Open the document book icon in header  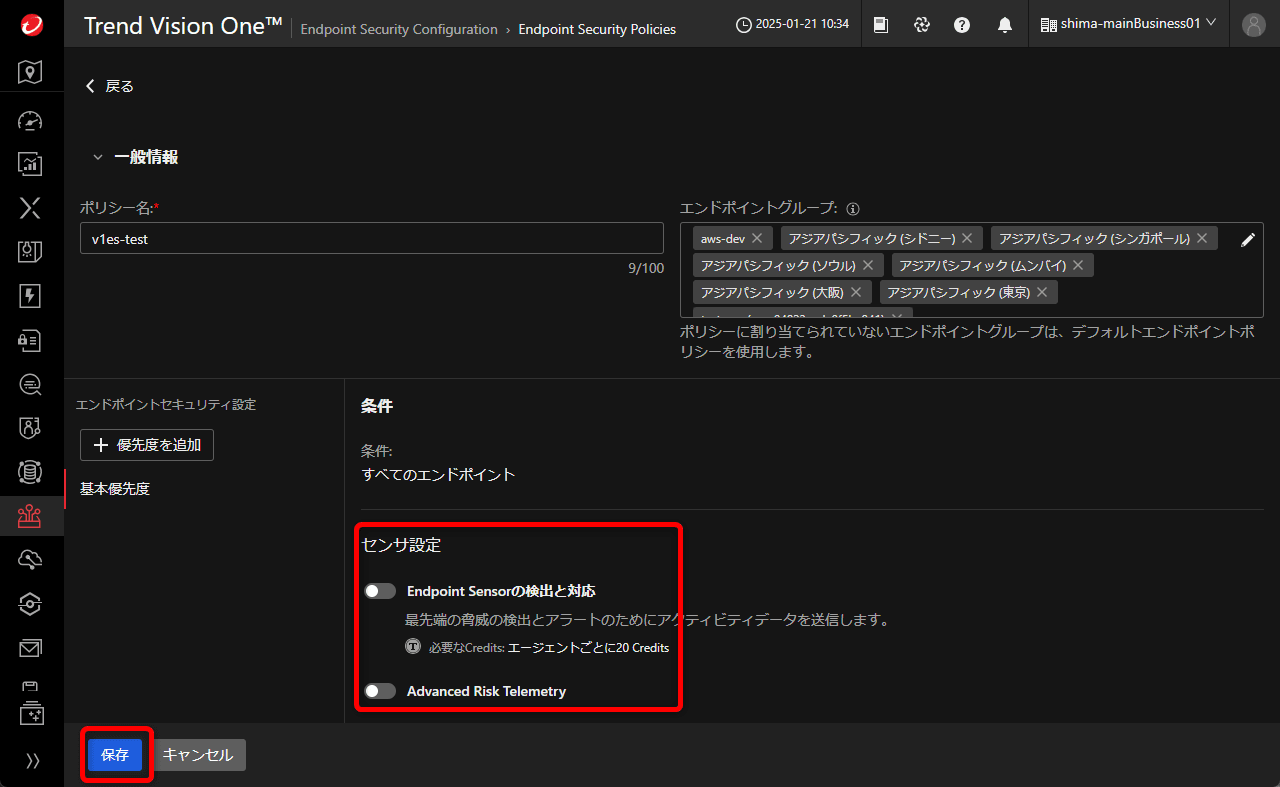click(881, 25)
